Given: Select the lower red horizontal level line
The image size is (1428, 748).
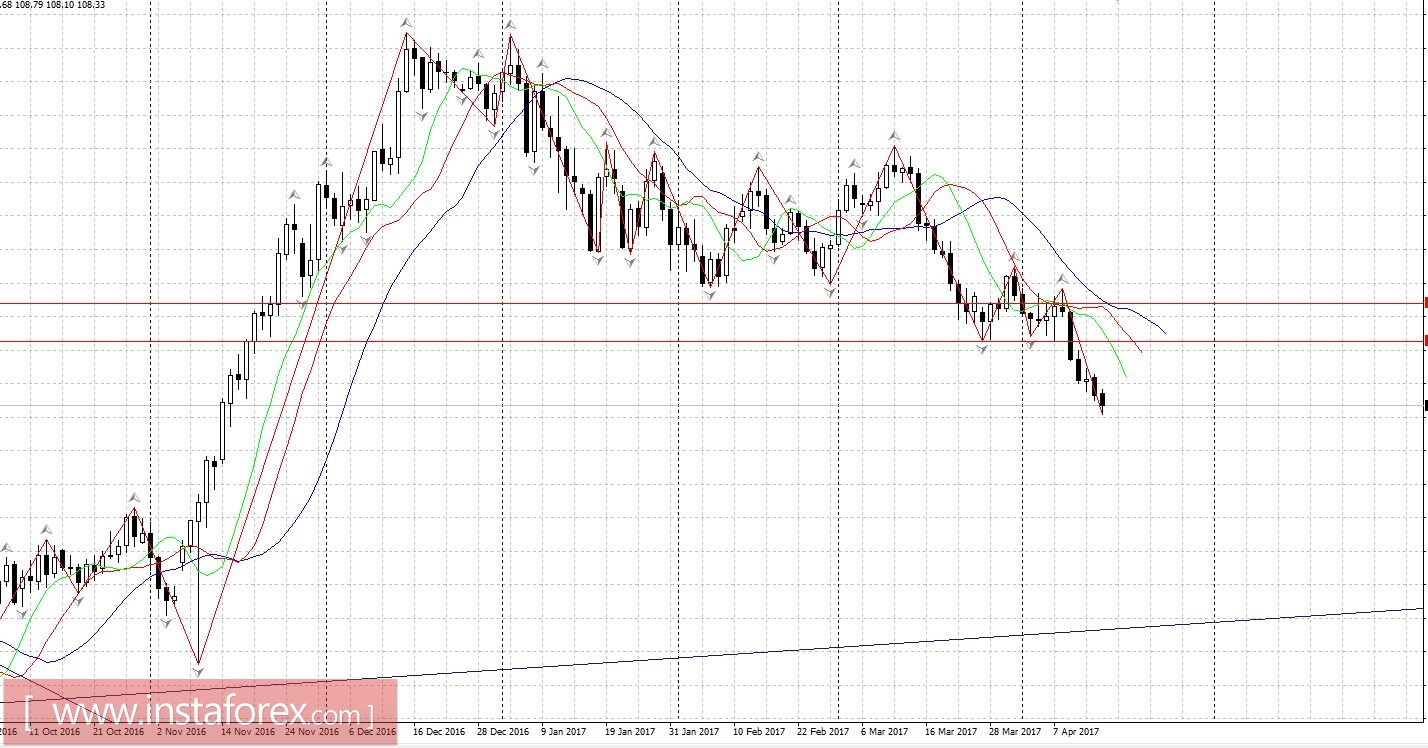Looking at the screenshot, I should coord(710,341).
